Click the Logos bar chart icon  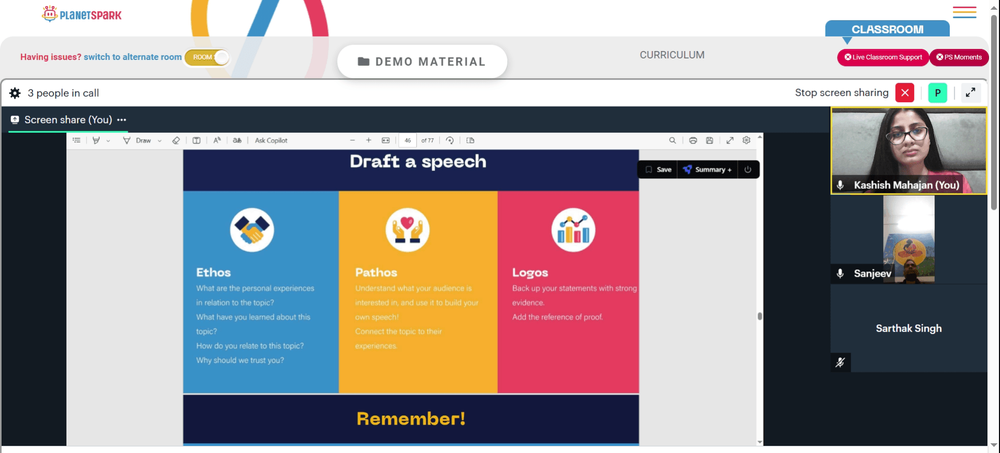[573, 230]
